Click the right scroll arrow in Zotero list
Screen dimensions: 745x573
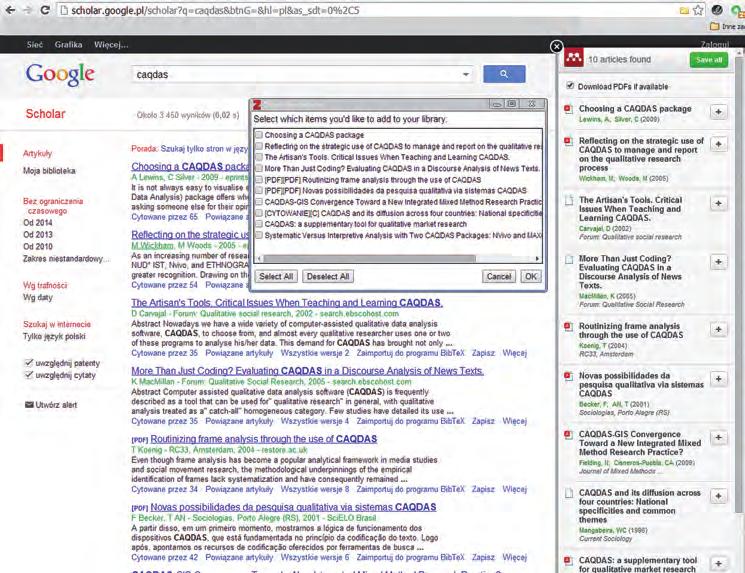[537, 258]
